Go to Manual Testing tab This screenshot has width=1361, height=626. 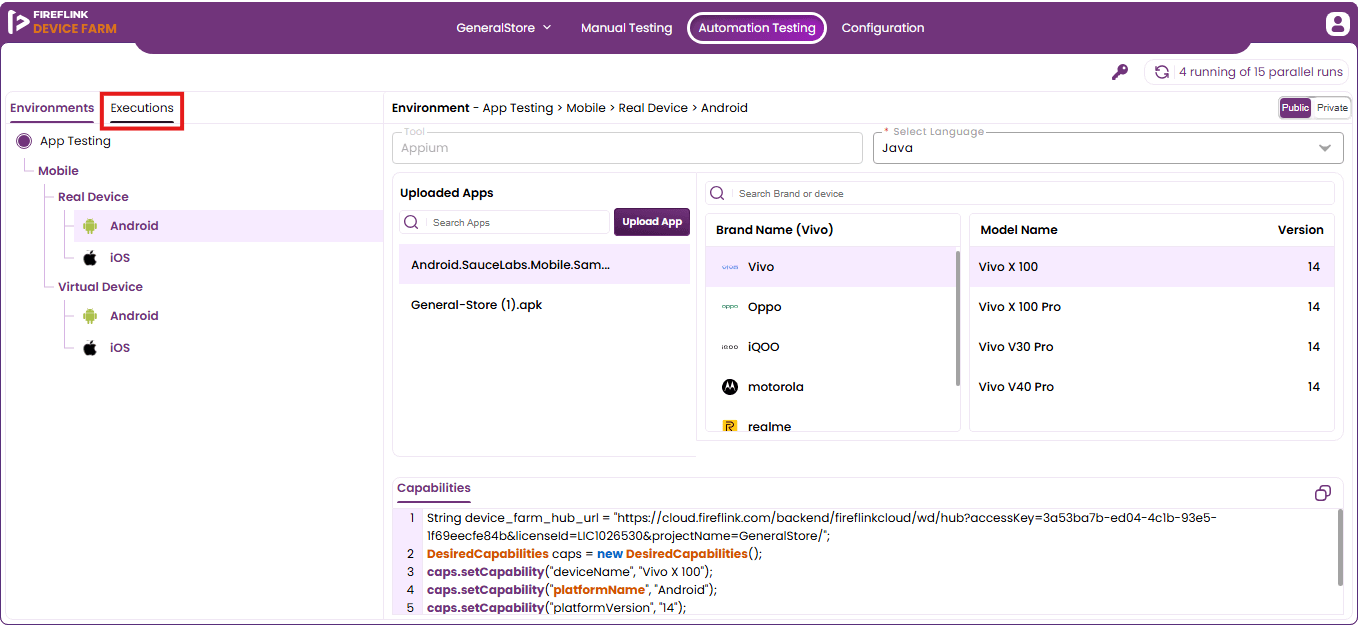[627, 28]
